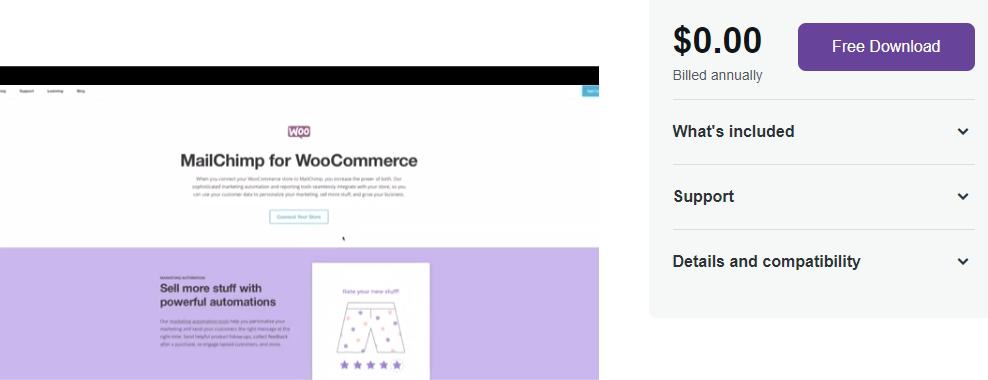988x380 pixels.
Task: Click the blue button at preview top-right
Action: pyautogui.click(x=590, y=91)
